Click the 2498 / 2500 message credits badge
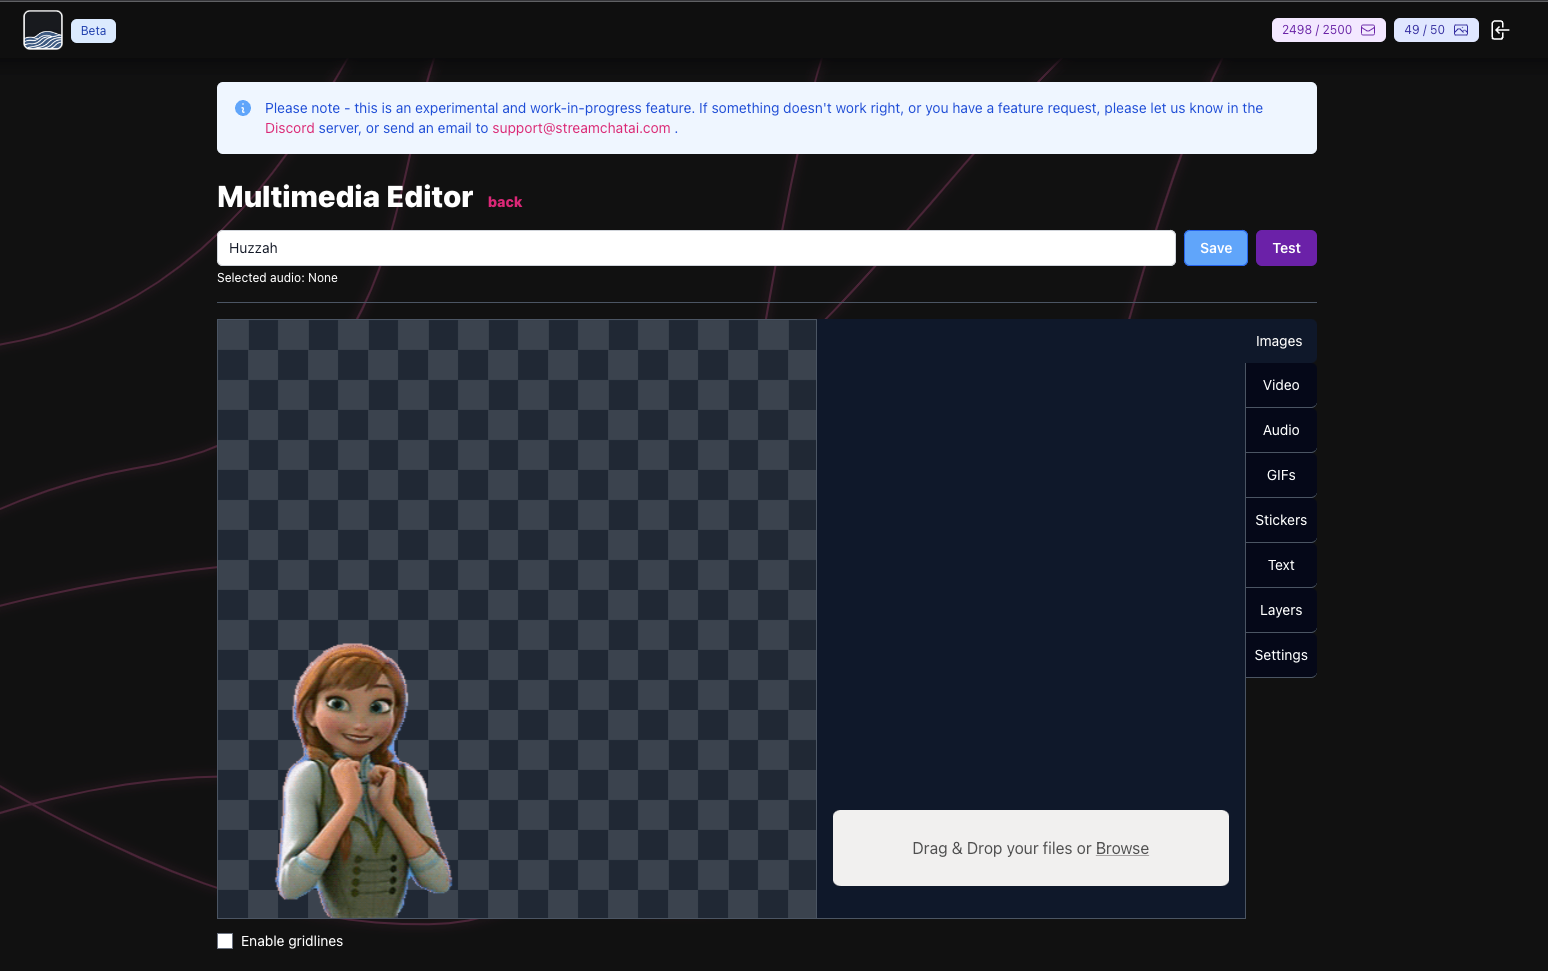This screenshot has height=971, width=1548. [x=1328, y=30]
